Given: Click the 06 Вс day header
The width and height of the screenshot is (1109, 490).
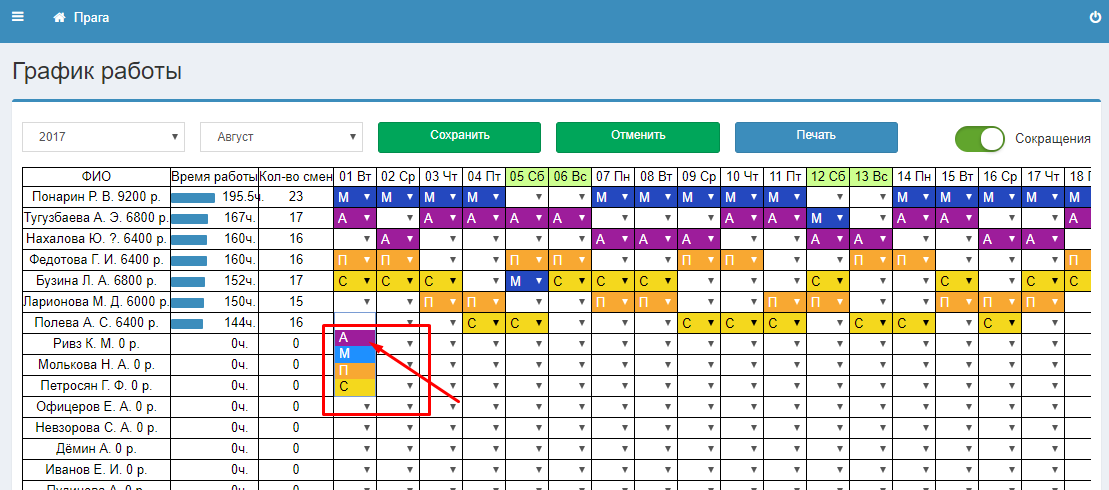Looking at the screenshot, I should click(570, 176).
